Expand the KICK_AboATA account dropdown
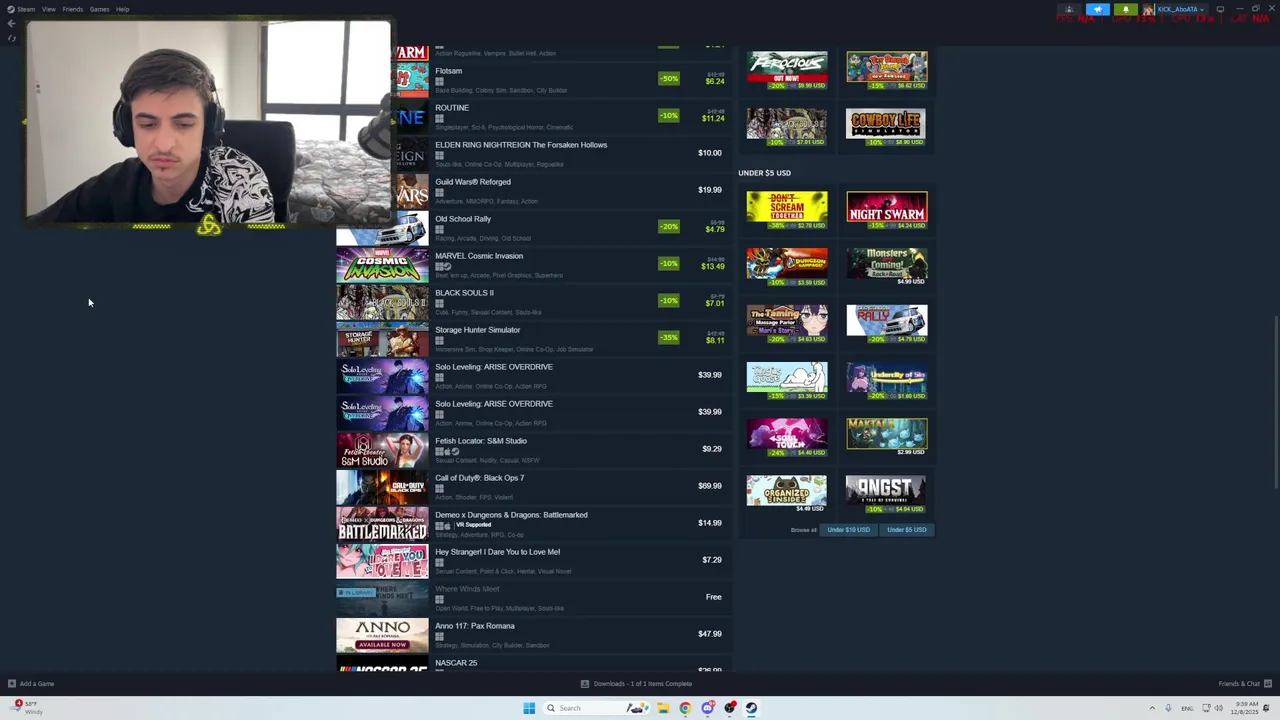The width and height of the screenshot is (1280, 720). tap(1180, 10)
